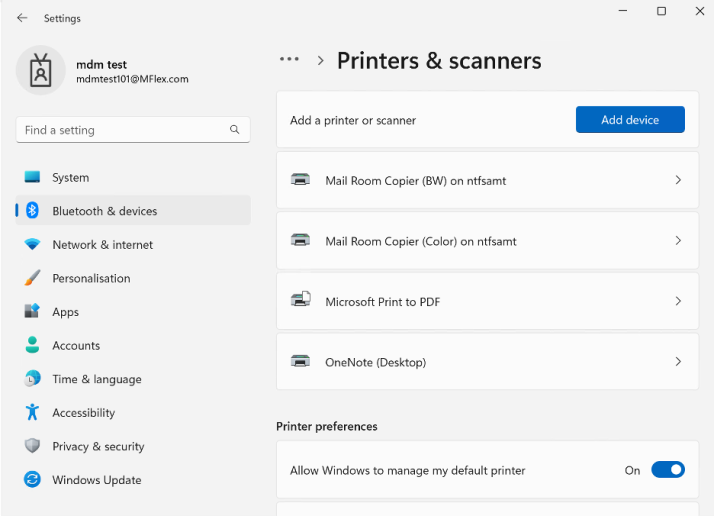Minimize the Settings window
Image resolution: width=714 pixels, height=516 pixels.
tap(623, 11)
